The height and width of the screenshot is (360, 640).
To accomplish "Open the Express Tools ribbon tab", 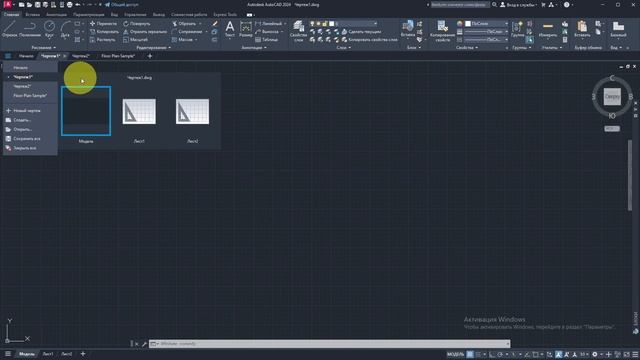I will (x=225, y=14).
